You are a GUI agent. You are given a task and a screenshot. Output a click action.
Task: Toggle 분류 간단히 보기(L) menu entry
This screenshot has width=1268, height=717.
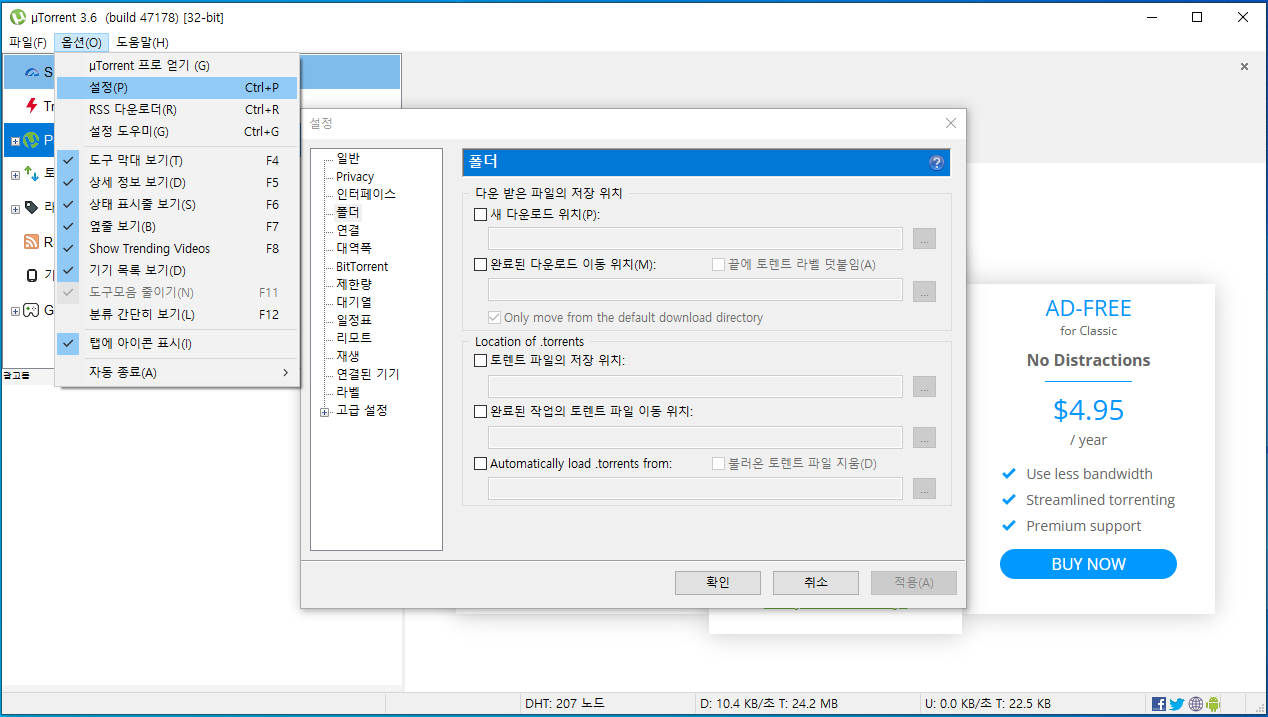click(176, 314)
